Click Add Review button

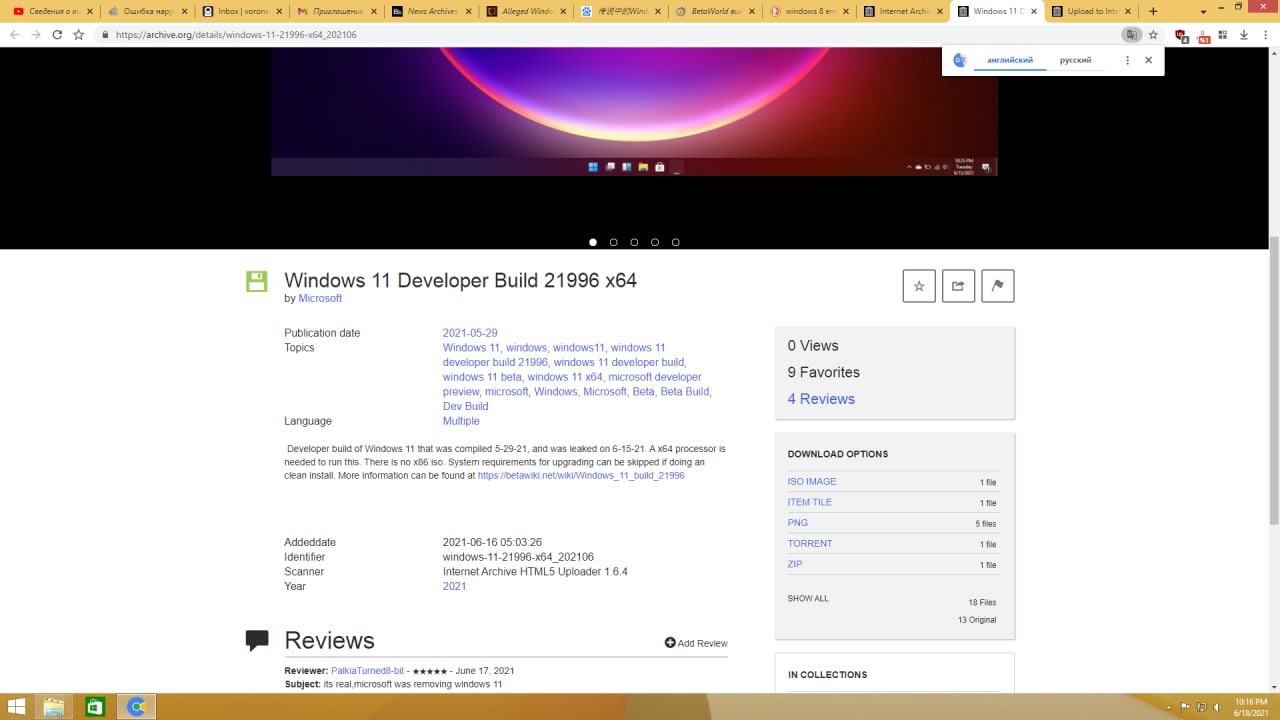[x=696, y=643]
